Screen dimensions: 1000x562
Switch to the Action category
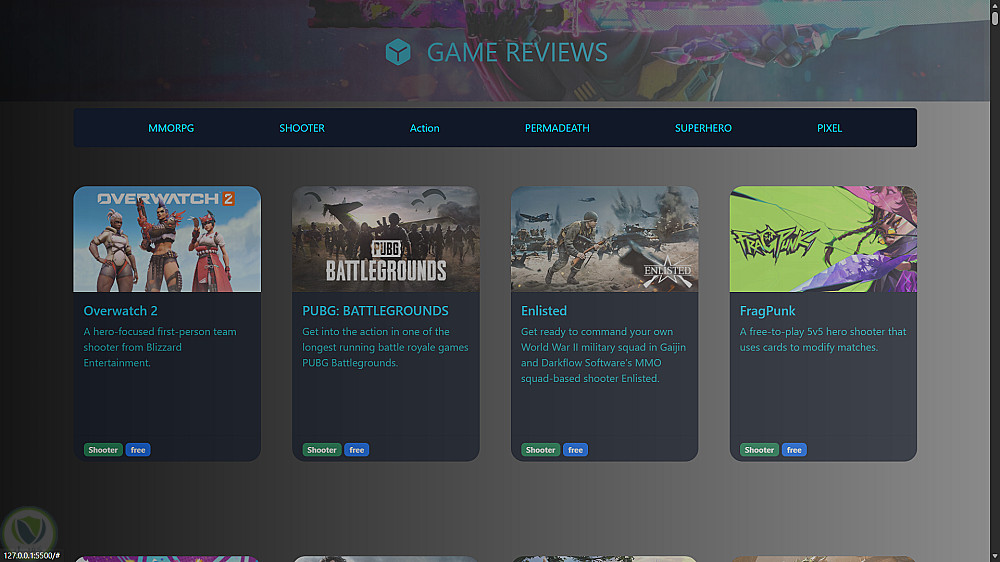pos(424,128)
